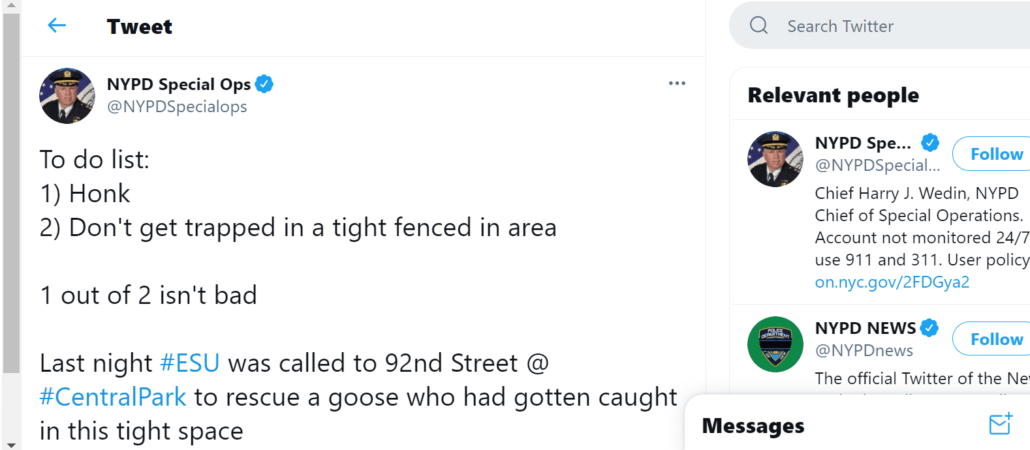
Task: Open NYPD Special Ops tweet author avatar
Action: point(67,96)
